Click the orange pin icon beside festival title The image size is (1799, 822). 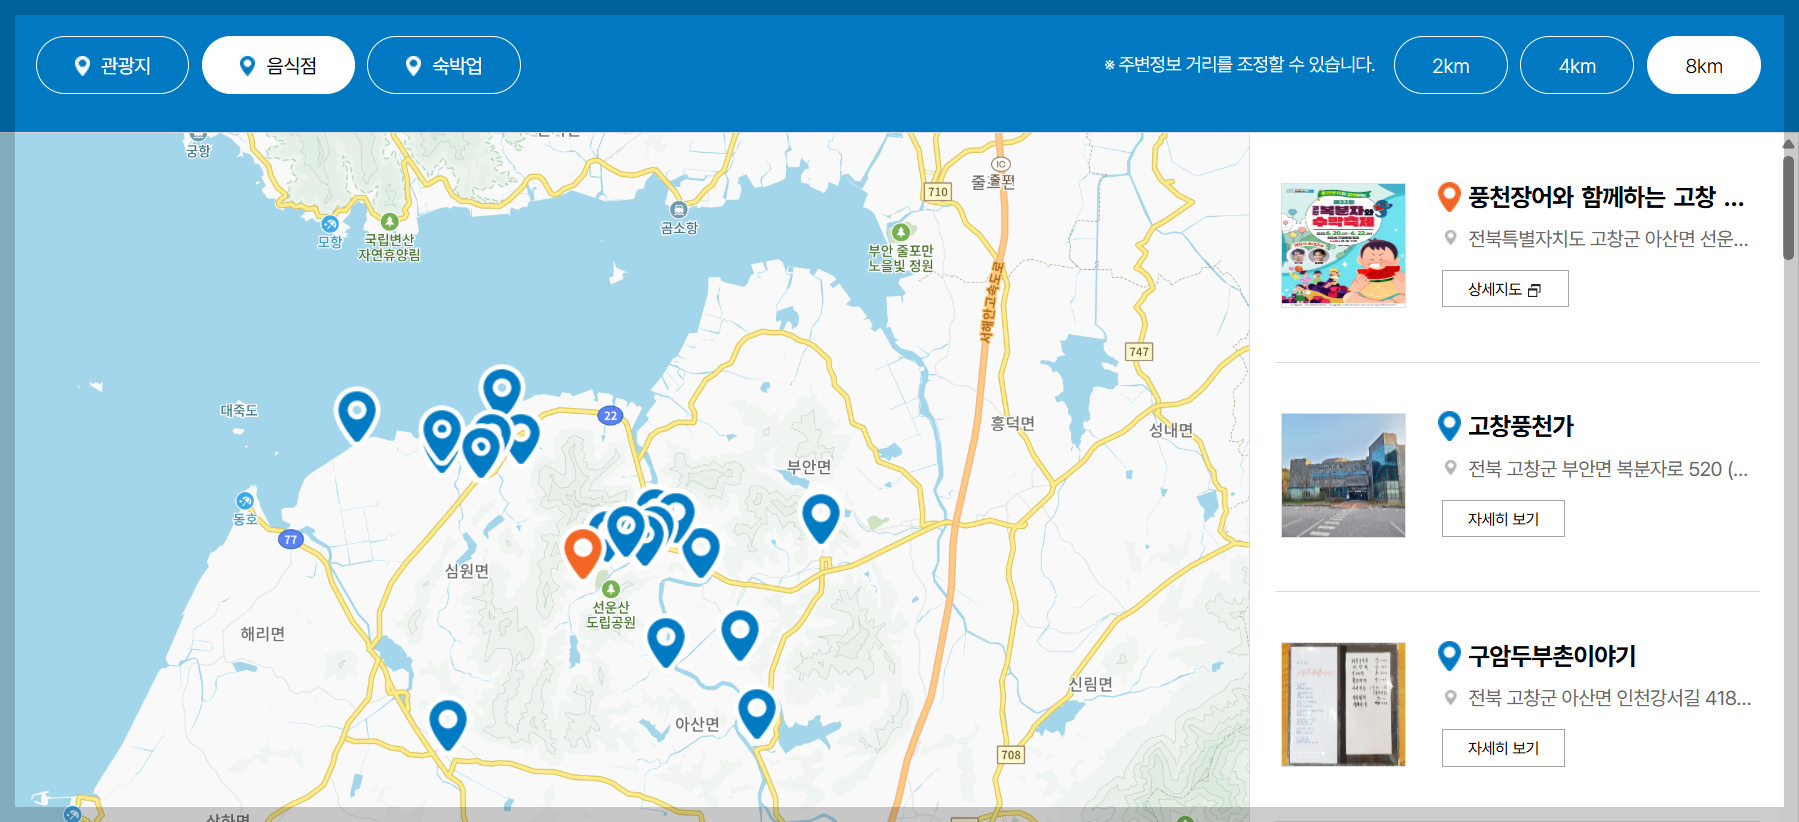(1449, 197)
